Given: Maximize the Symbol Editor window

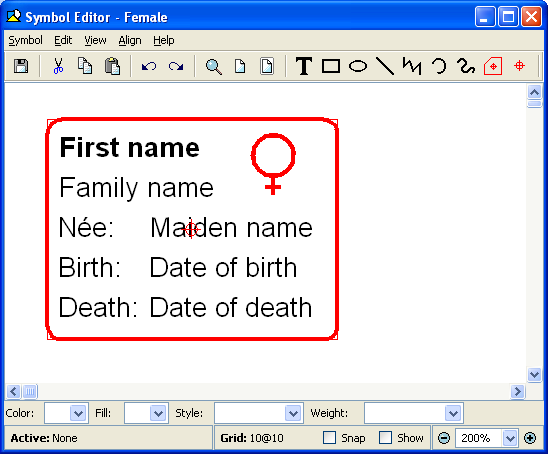Looking at the screenshot, I should (508, 17).
